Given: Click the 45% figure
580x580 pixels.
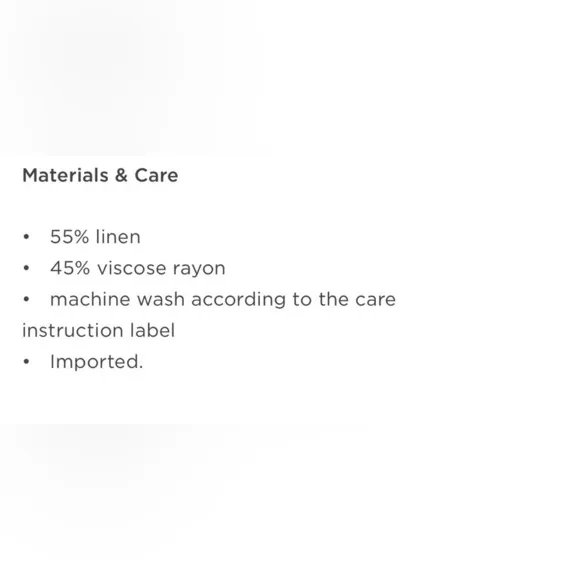Looking at the screenshot, I should (x=70, y=268).
